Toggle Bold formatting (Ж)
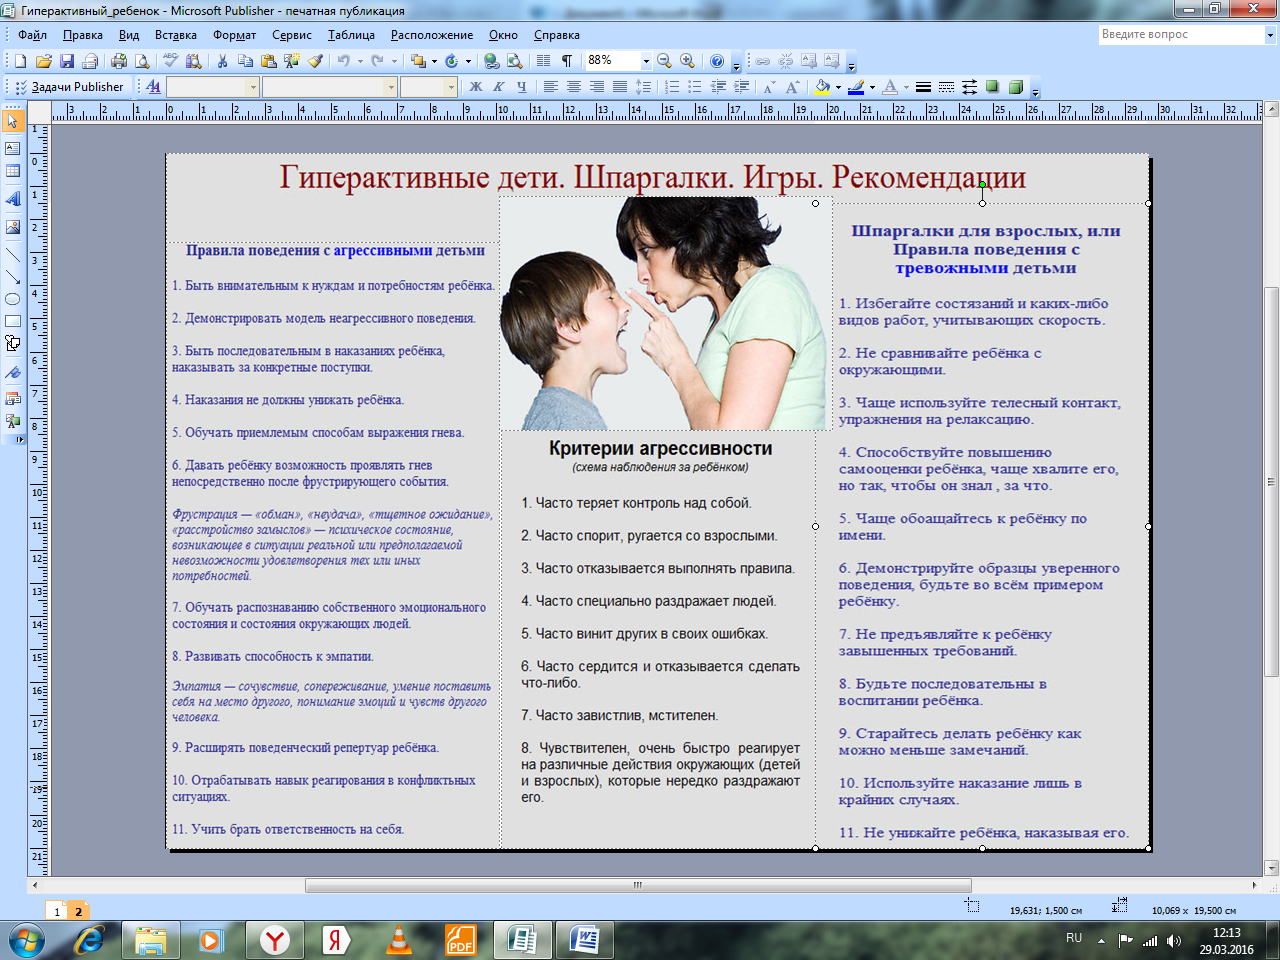Screen dimensions: 1280x960 476,87
